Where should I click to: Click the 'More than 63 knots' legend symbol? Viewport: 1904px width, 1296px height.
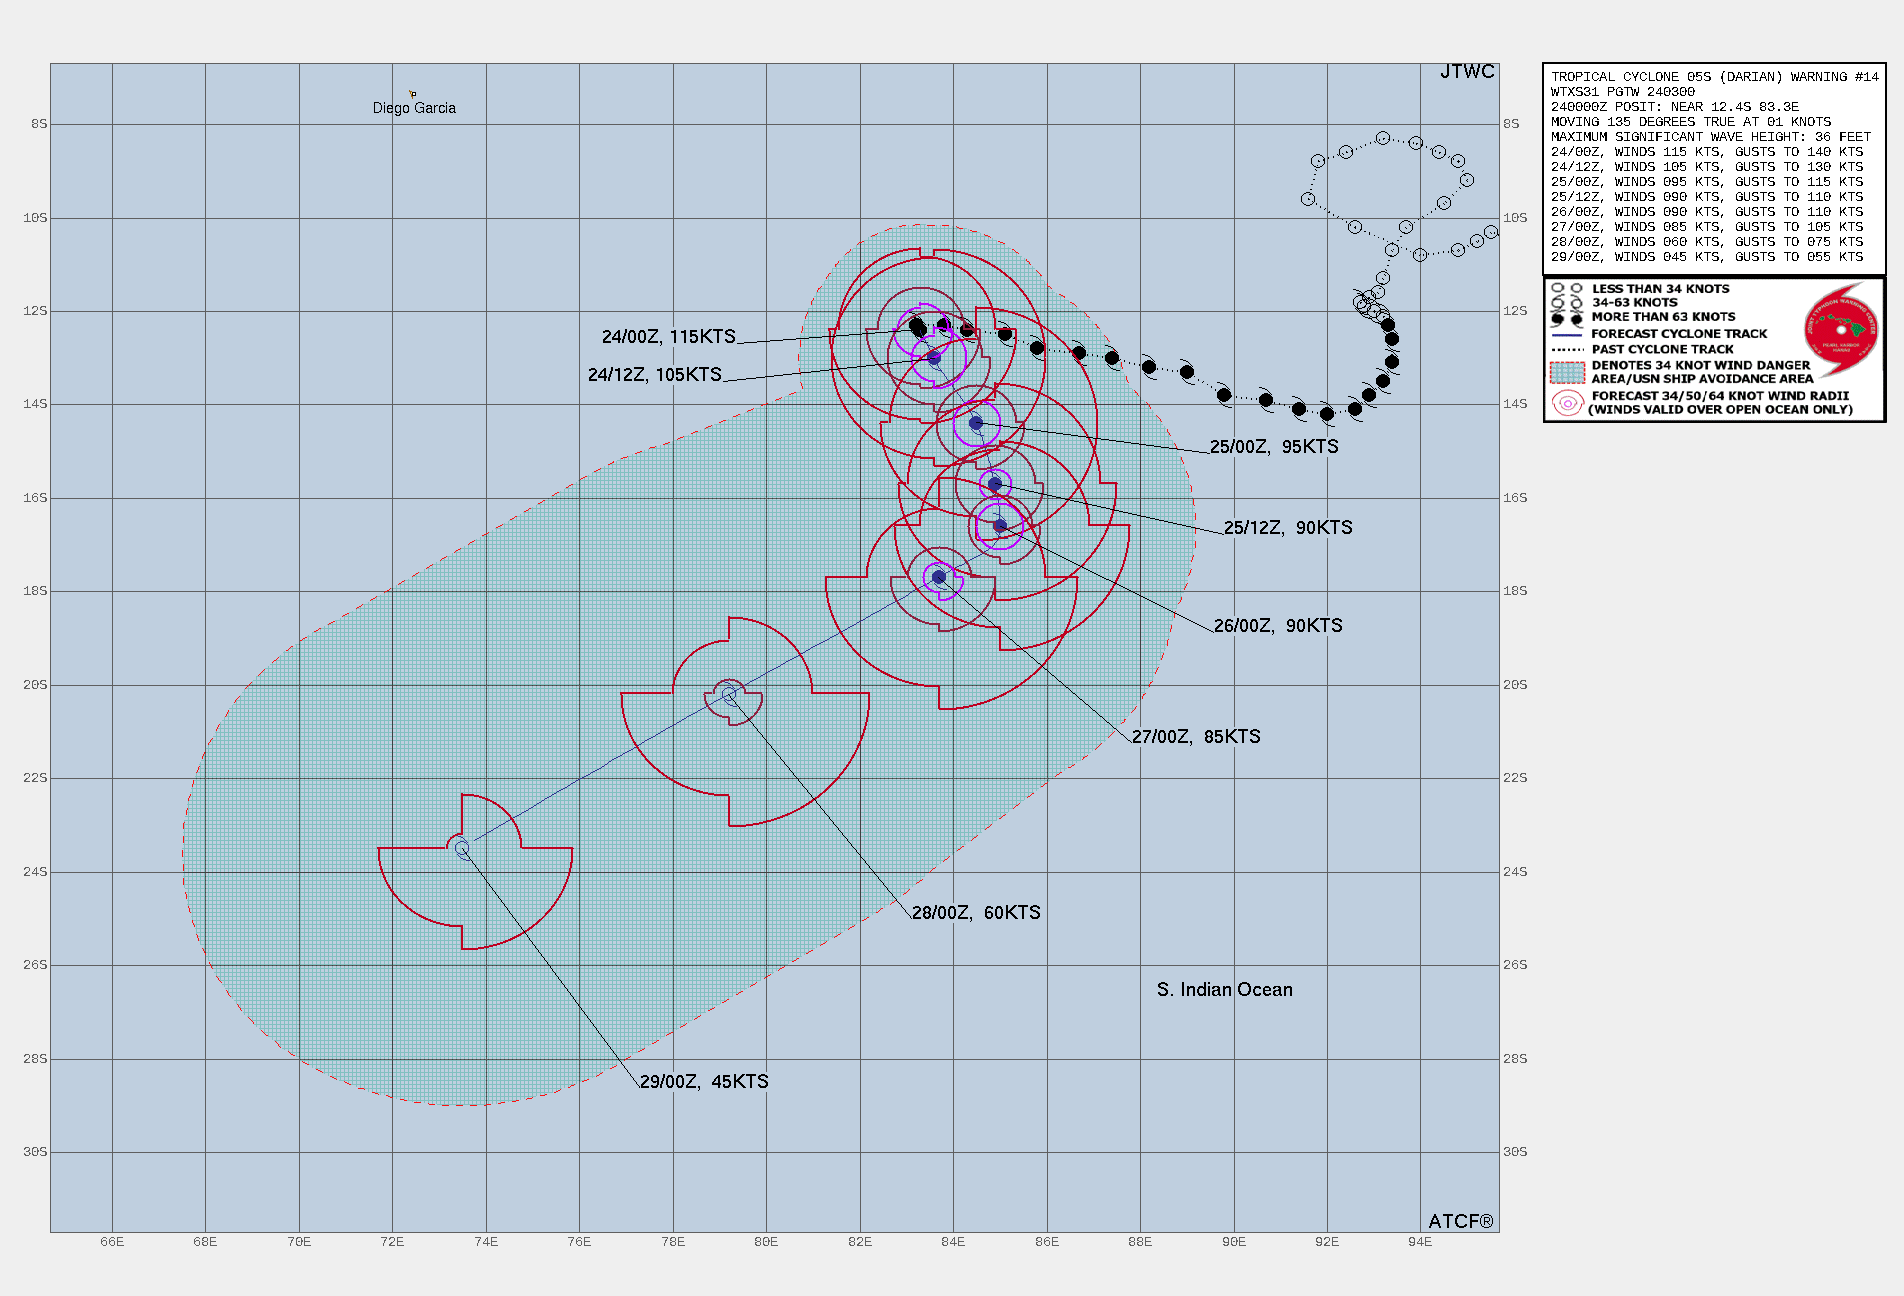pos(1566,317)
